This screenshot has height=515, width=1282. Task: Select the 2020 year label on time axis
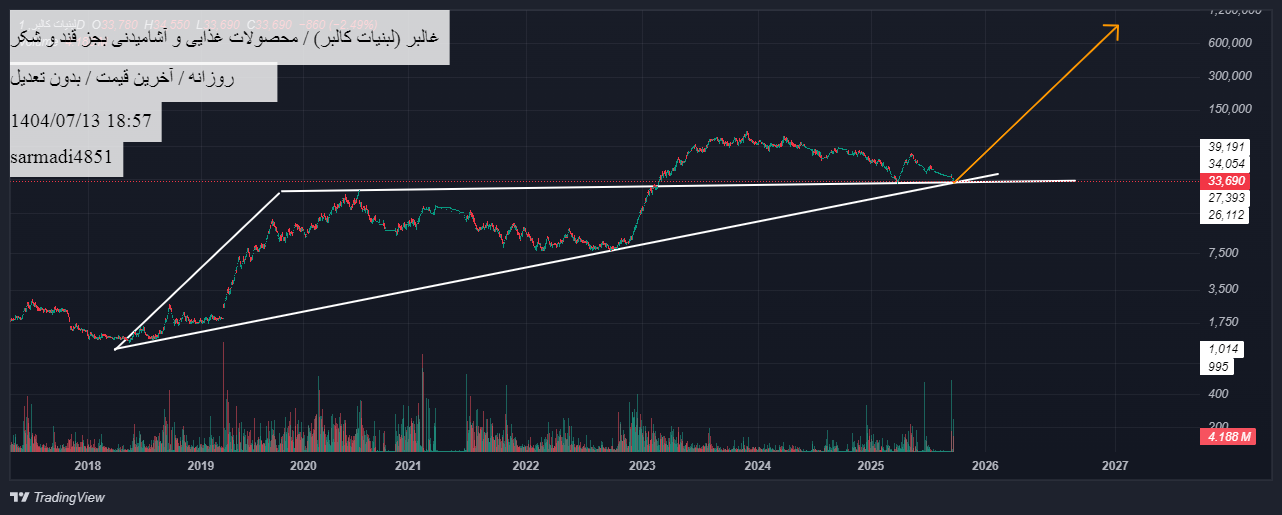[303, 465]
